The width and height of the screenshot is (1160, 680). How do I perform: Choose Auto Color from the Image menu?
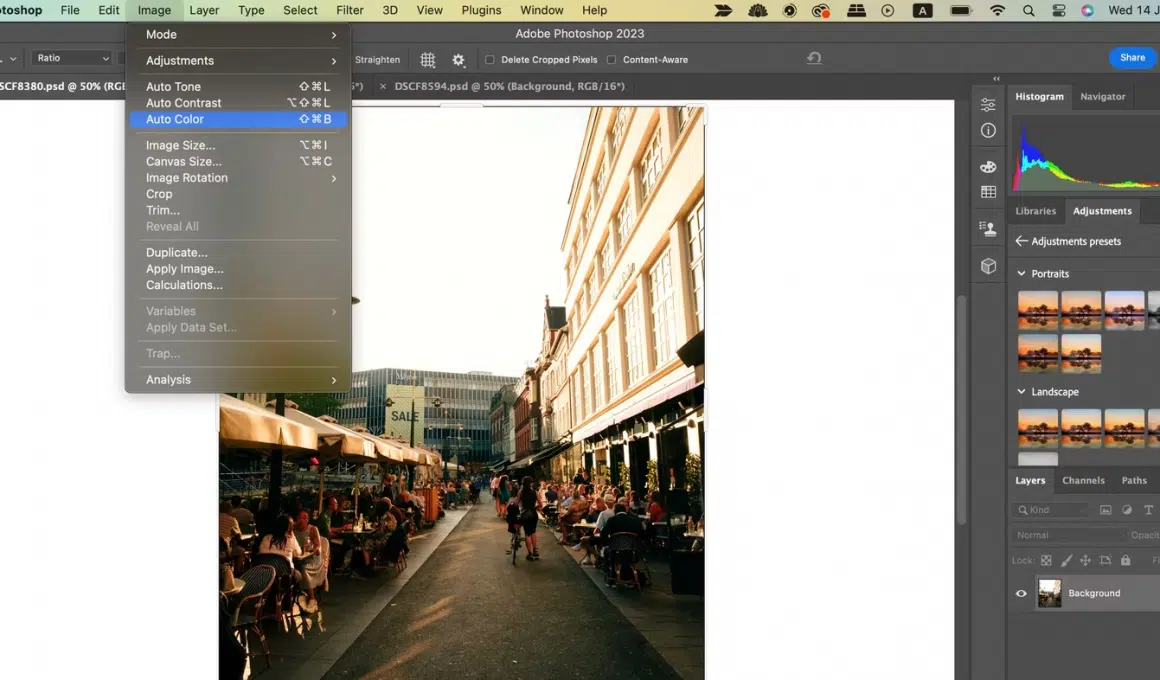pos(175,119)
